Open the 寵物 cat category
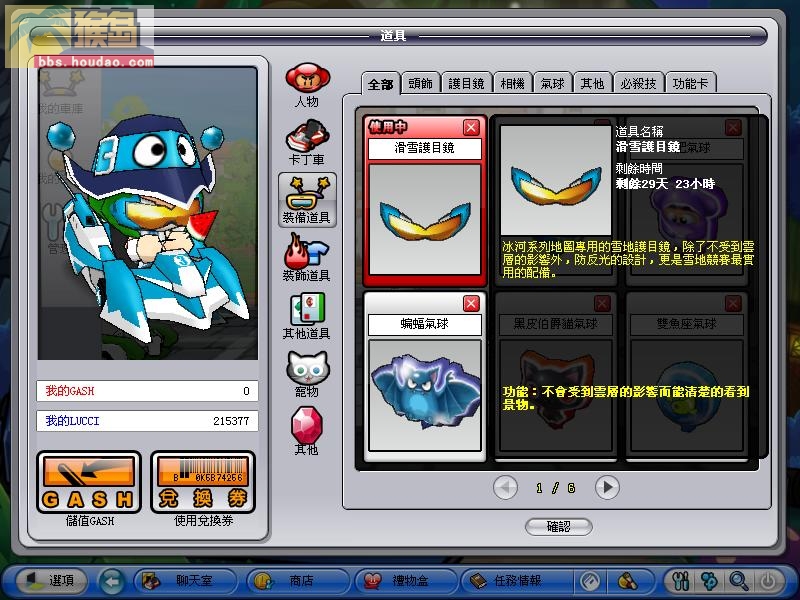This screenshot has width=800, height=600. [x=307, y=374]
